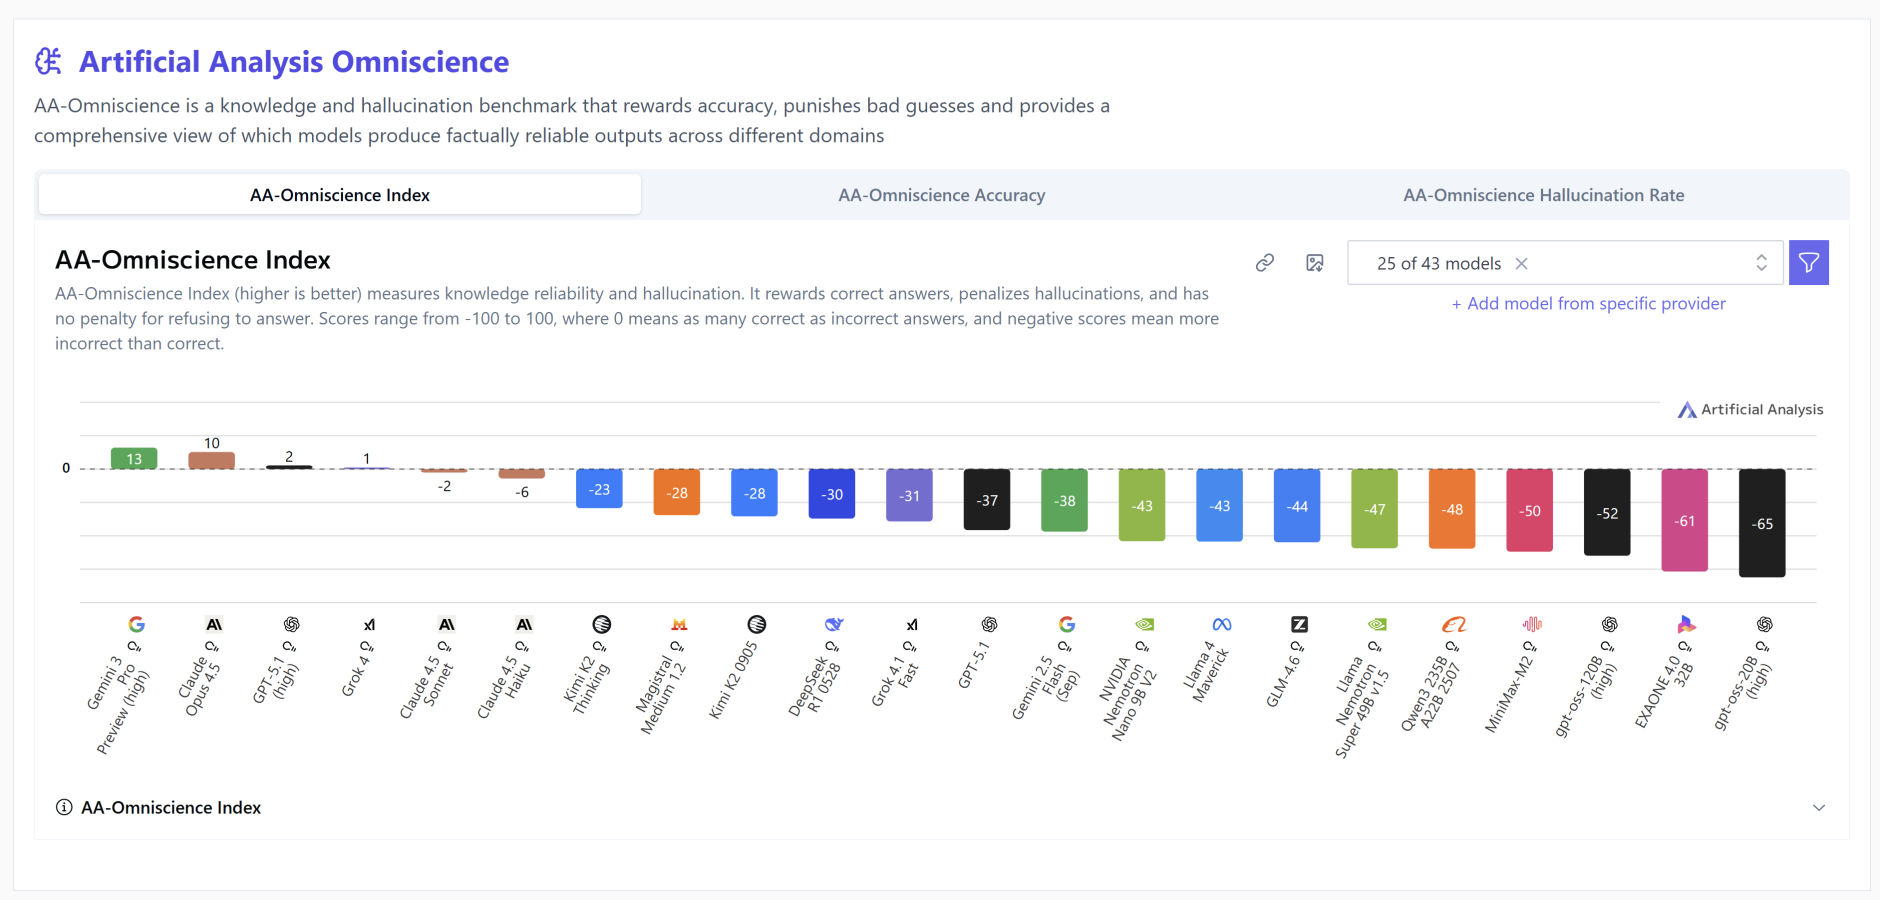Click the green Gemini 3 Pro bar

tap(134, 459)
